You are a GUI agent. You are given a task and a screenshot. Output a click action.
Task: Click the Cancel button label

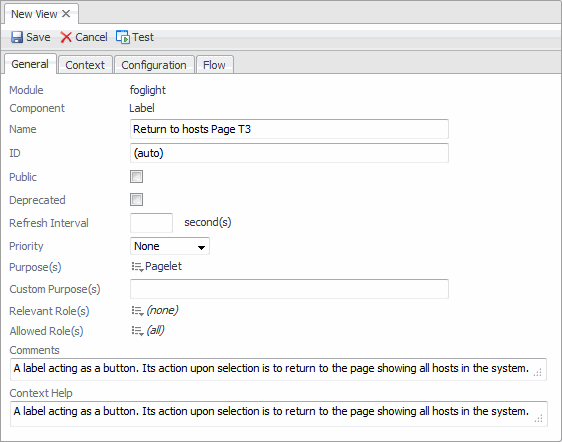[x=91, y=37]
